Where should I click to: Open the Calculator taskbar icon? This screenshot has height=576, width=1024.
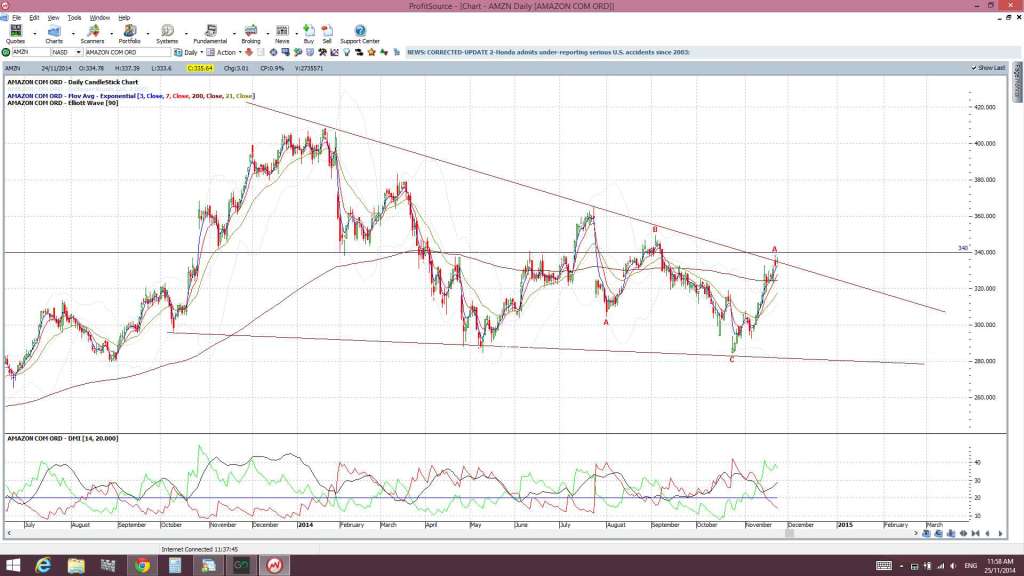pos(175,566)
